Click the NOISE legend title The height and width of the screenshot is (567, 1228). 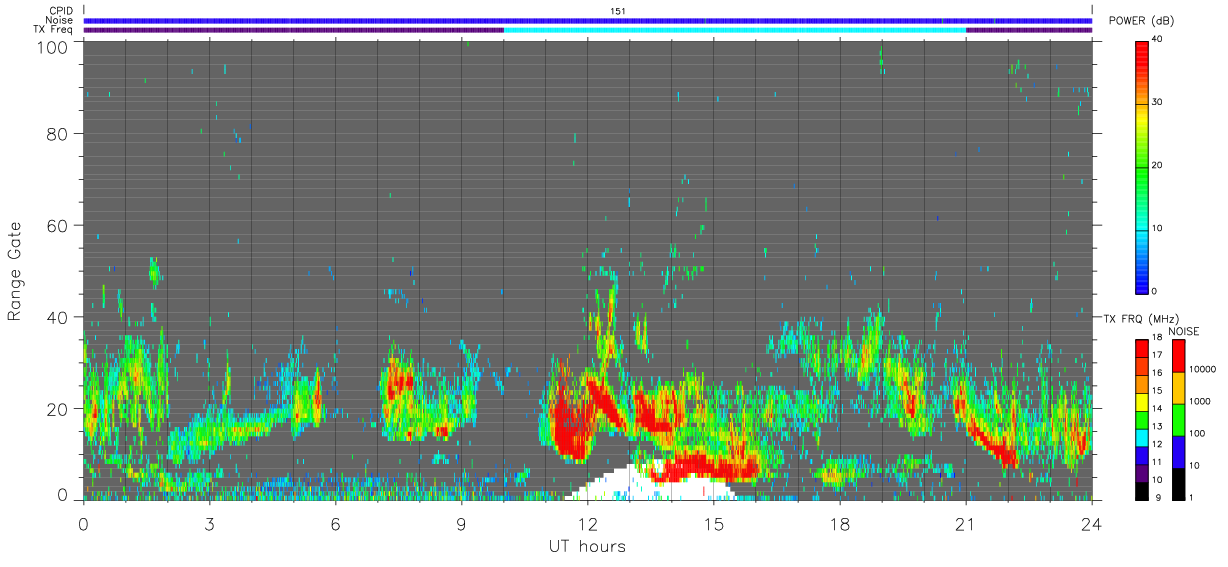(1182, 331)
